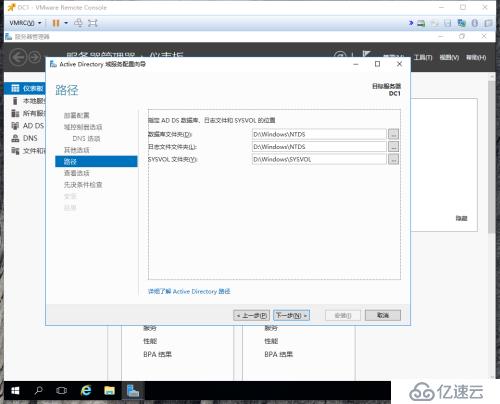Click the 取消 cancel button
Image resolution: width=500 pixels, height=404 pixels.
[x=383, y=315]
